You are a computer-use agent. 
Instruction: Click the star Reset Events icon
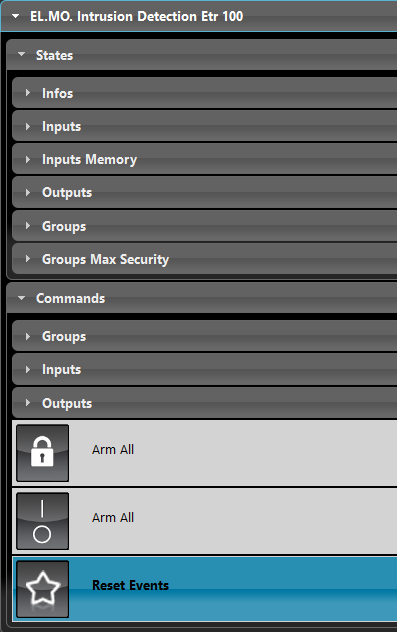point(43,589)
